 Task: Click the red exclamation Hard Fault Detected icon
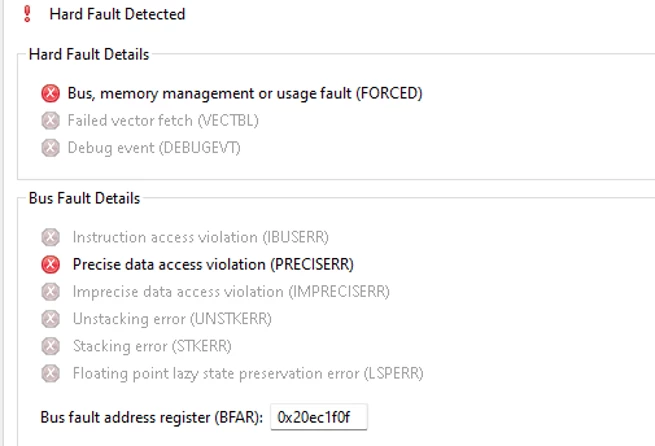[27, 14]
